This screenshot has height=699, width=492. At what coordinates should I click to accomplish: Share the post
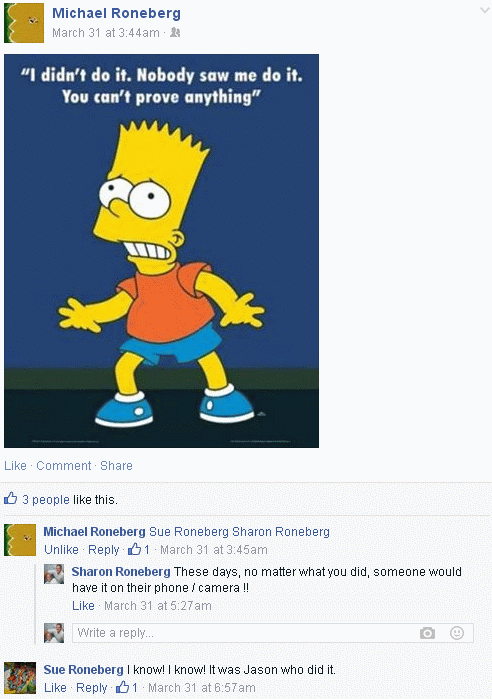click(x=116, y=465)
